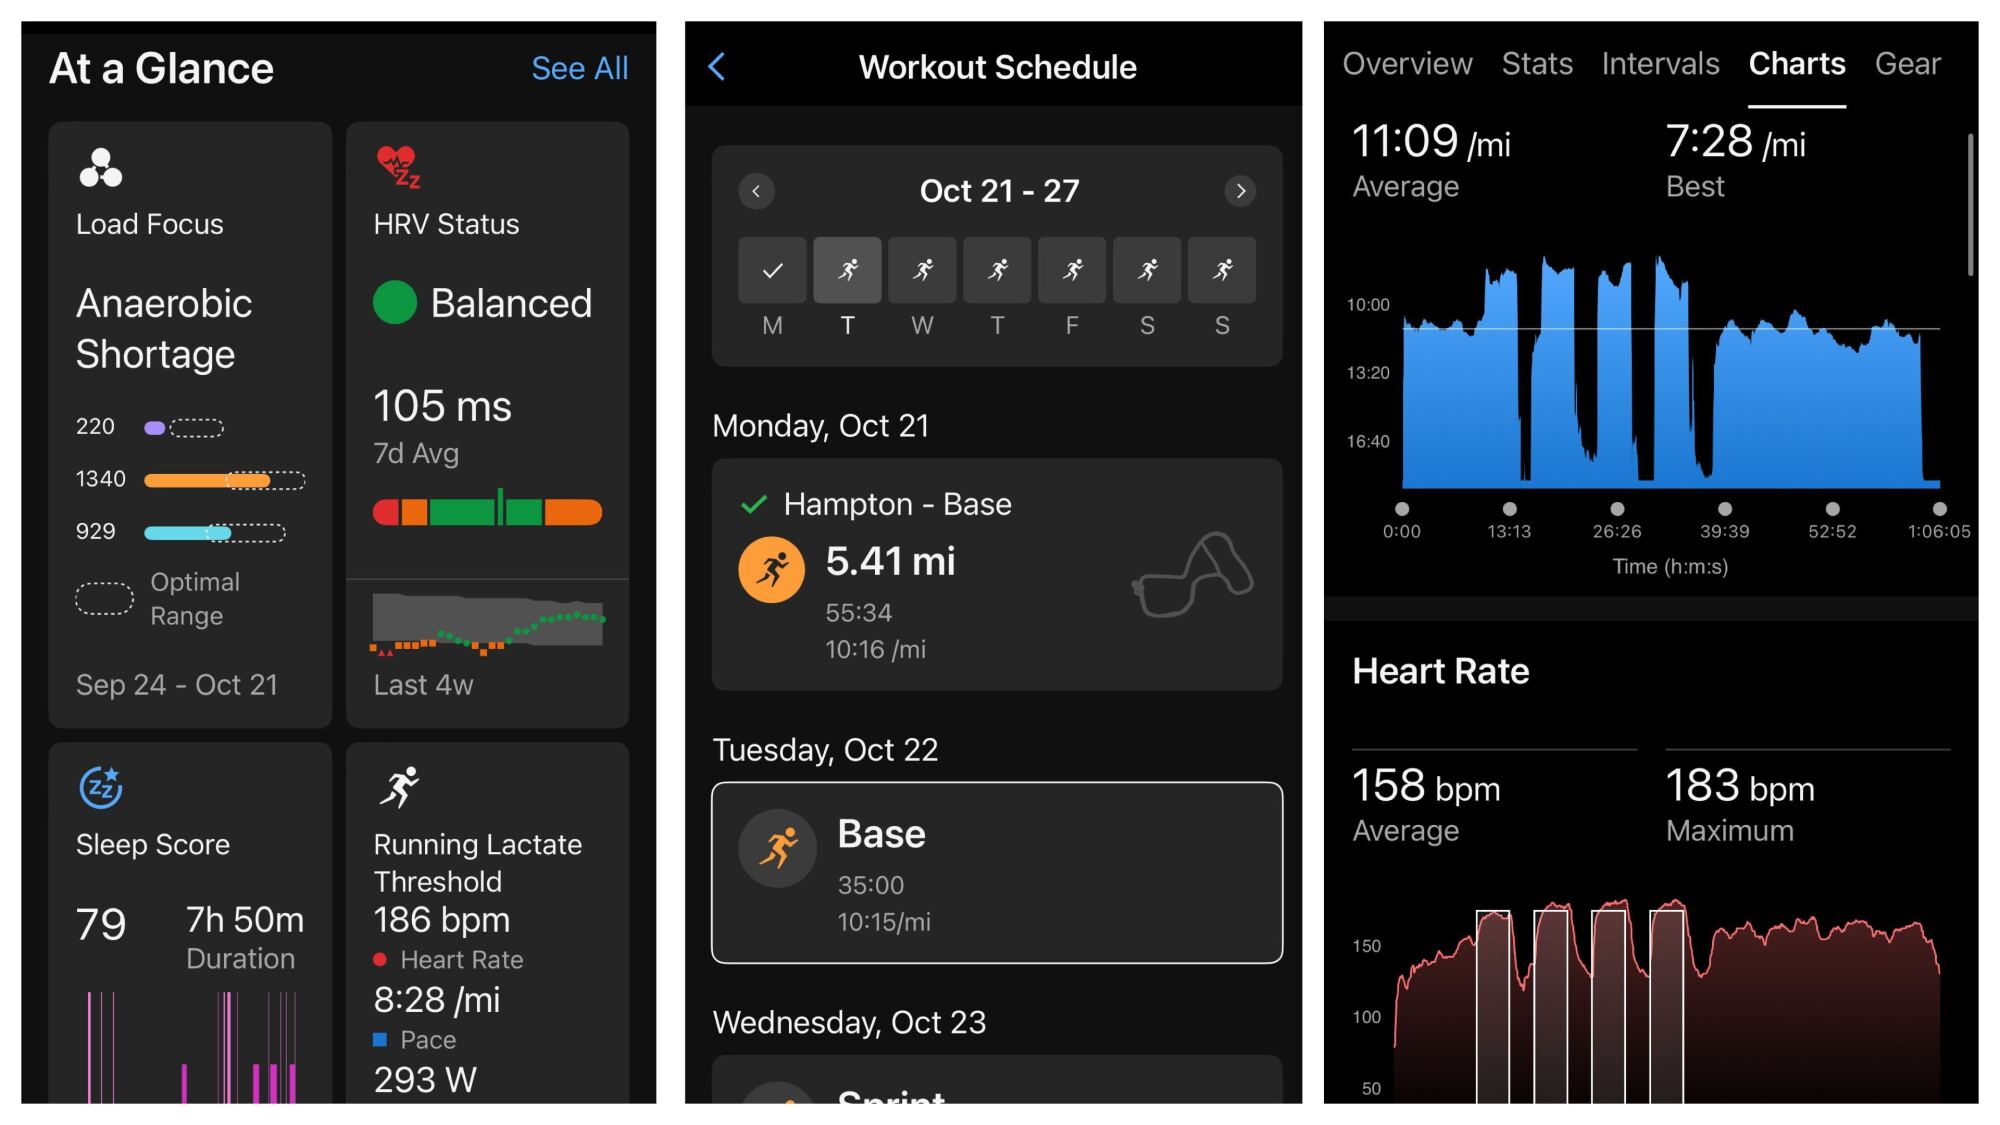Viewport: 2000px width, 1125px height.
Task: Expand the See All glance metrics link
Action: tap(578, 63)
